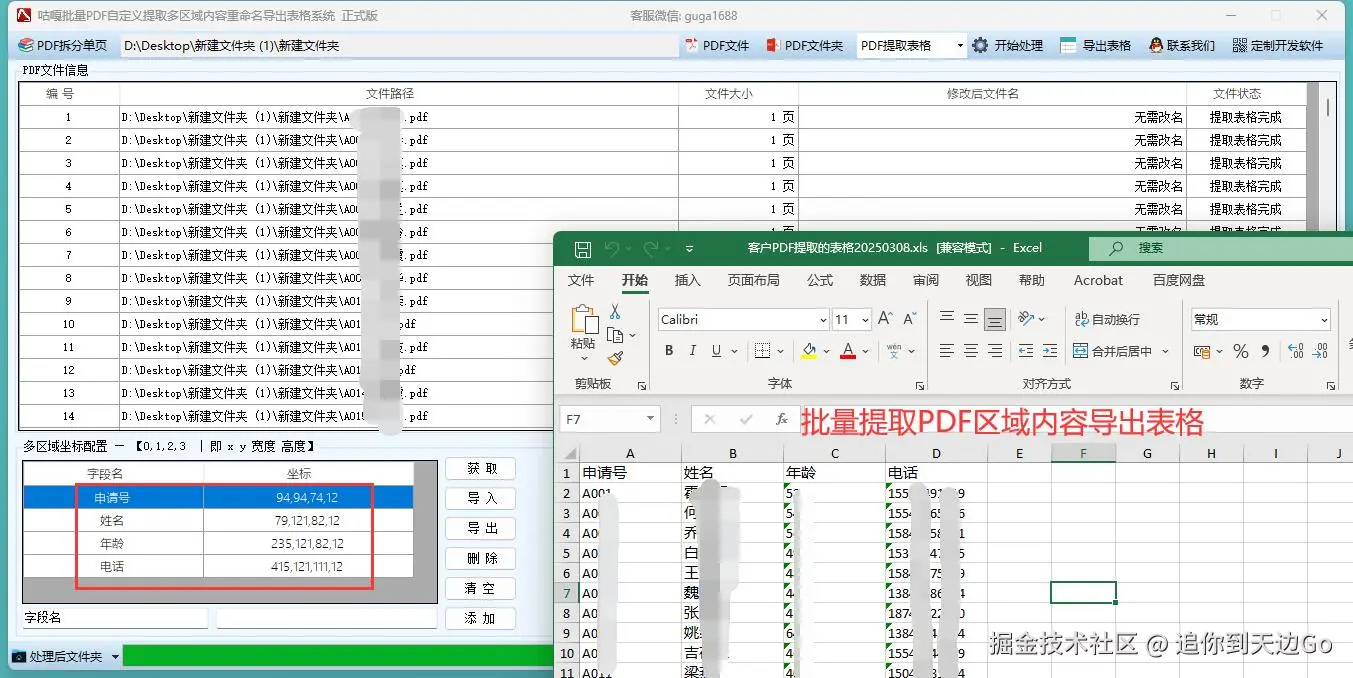Toggle Italic formatting in Excel ribbon
The height and width of the screenshot is (678, 1353).
[692, 351]
